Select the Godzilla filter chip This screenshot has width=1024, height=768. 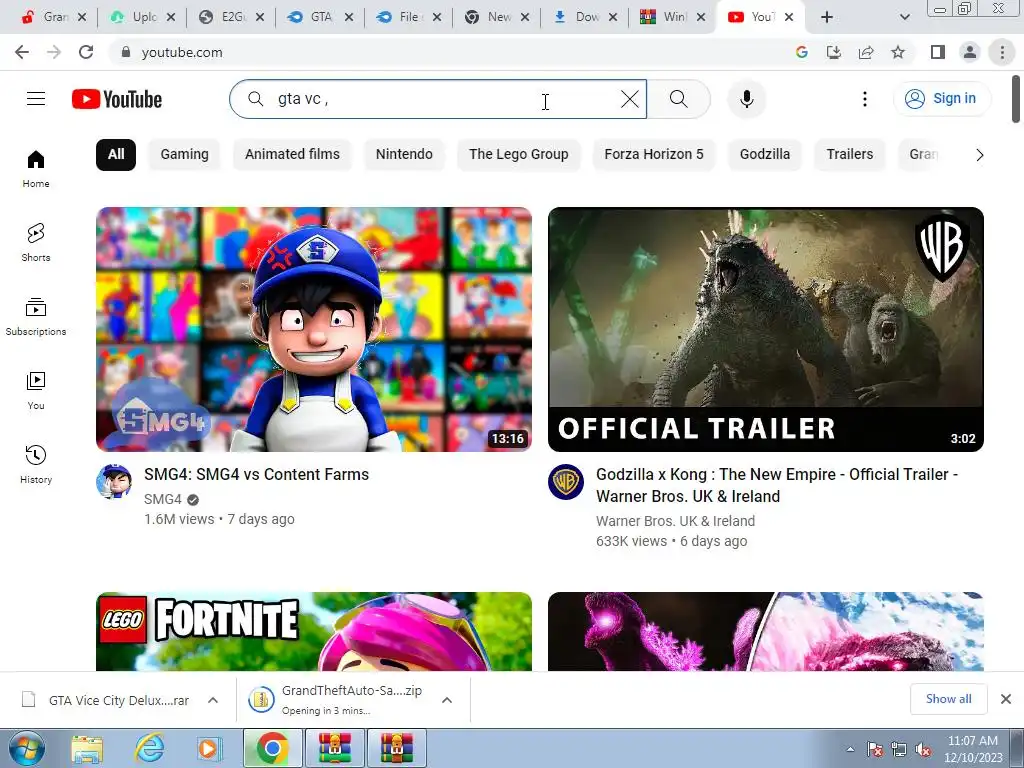[x=765, y=155]
